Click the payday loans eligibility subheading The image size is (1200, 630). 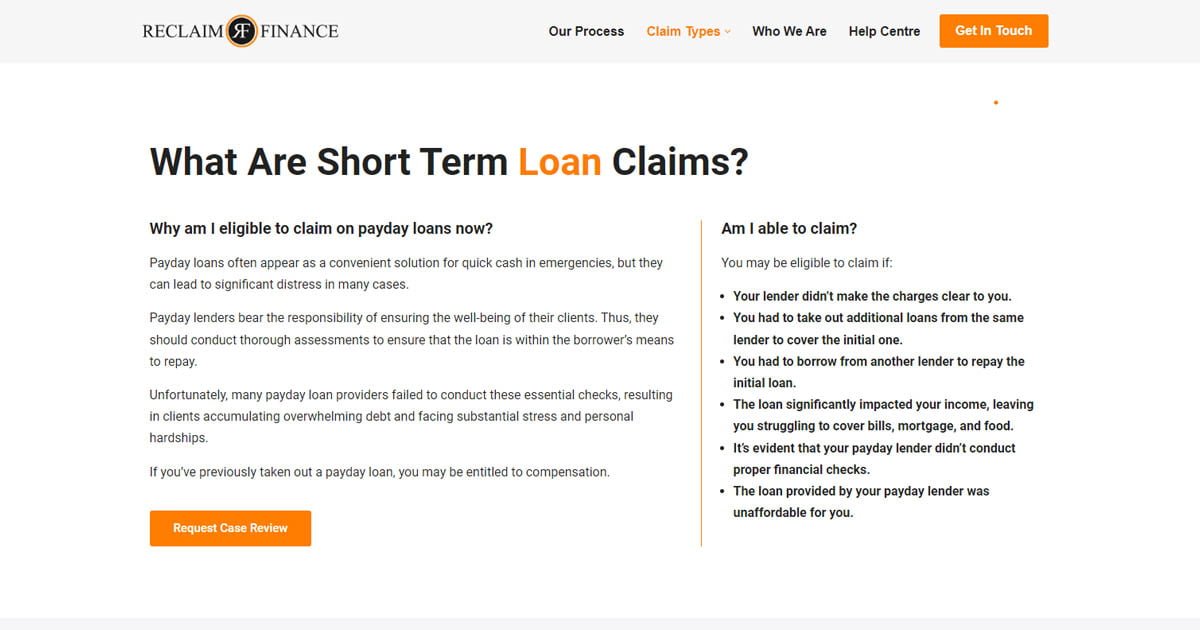321,228
